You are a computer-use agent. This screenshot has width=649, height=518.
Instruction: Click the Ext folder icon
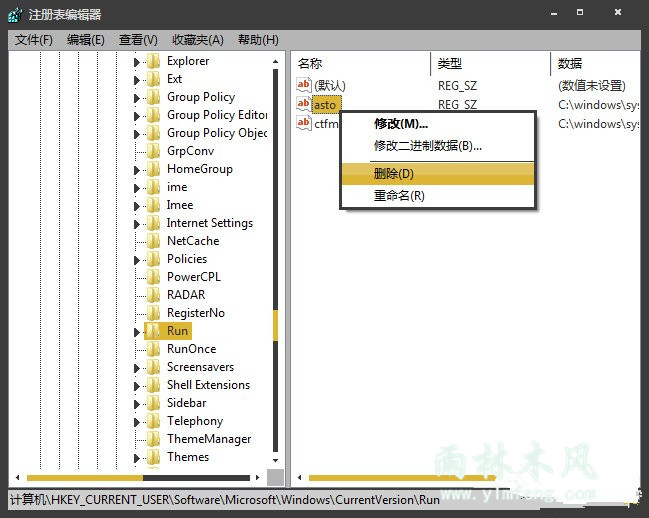point(154,79)
